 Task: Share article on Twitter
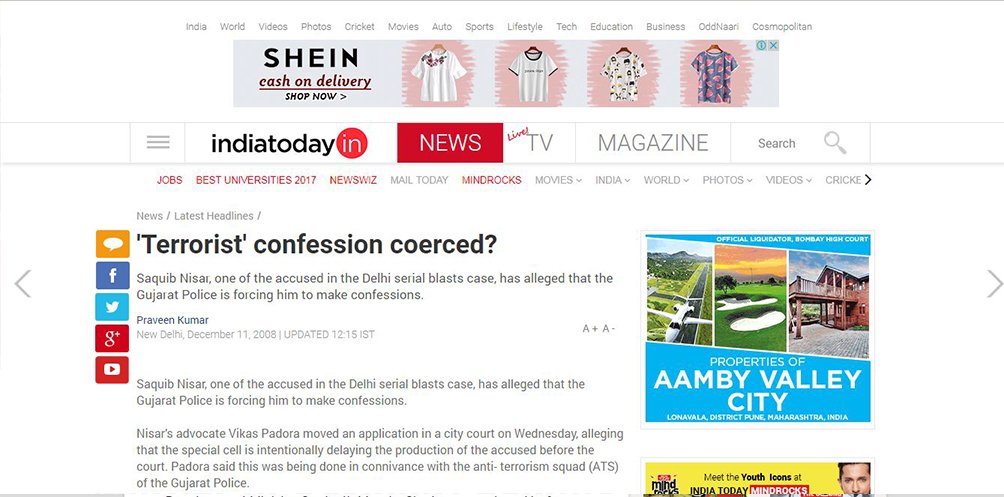pos(112,307)
